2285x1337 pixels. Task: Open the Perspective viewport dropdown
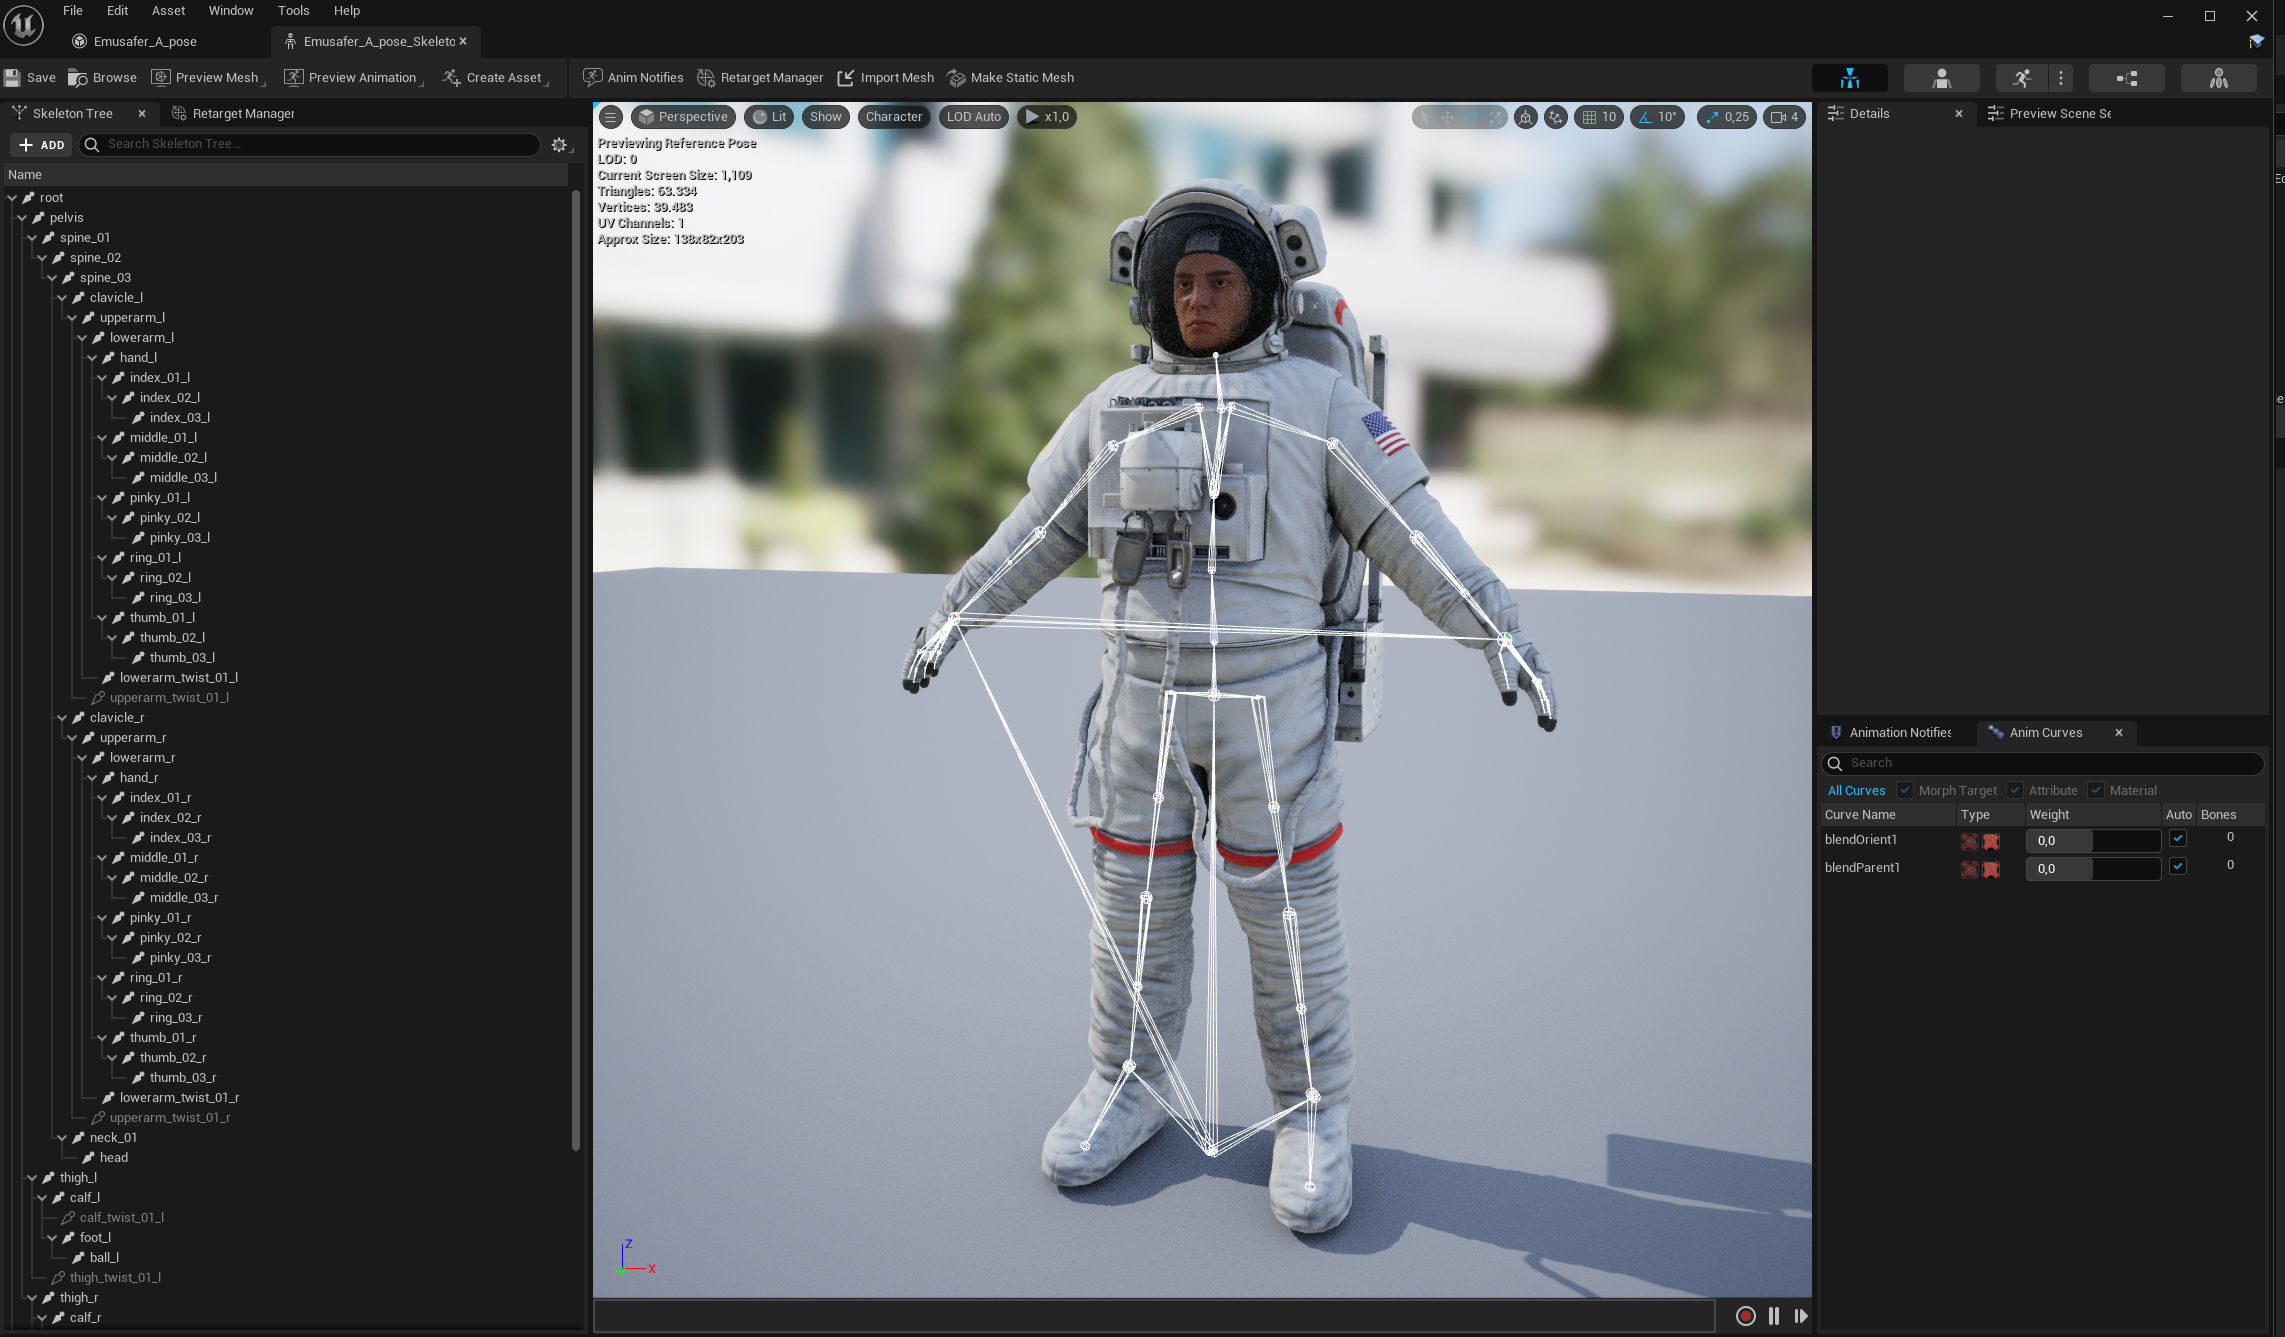point(683,116)
